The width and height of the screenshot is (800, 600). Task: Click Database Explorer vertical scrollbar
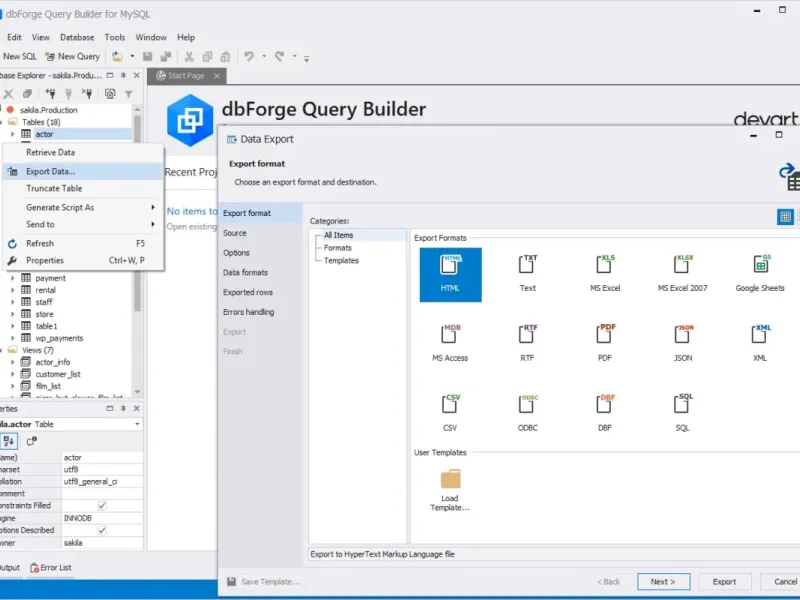(x=137, y=250)
